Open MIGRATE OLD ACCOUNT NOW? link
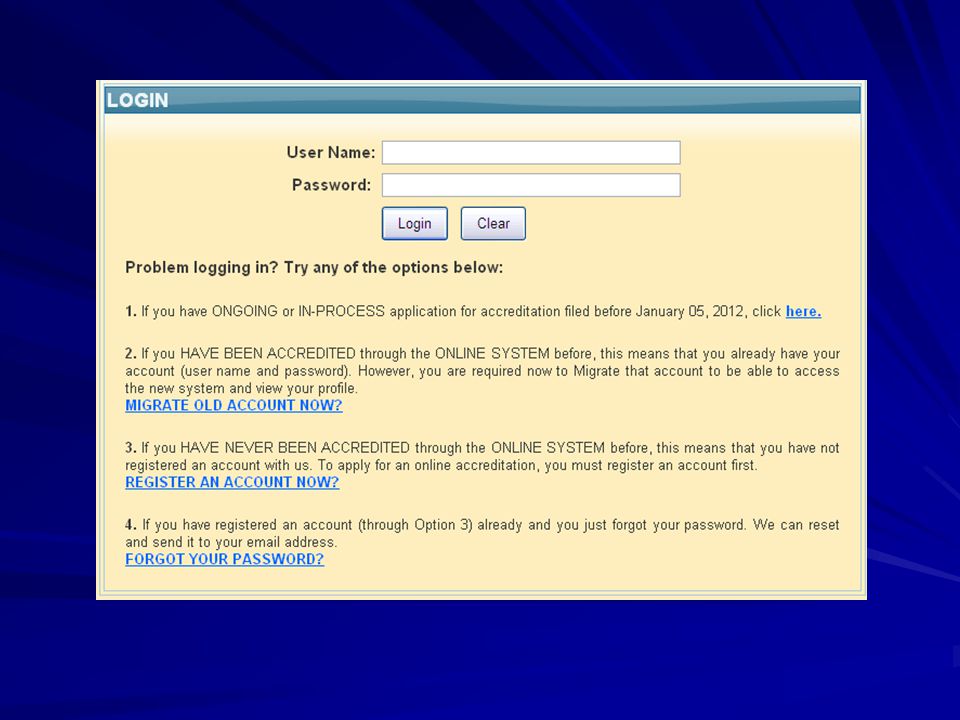The height and width of the screenshot is (720, 960). point(234,405)
